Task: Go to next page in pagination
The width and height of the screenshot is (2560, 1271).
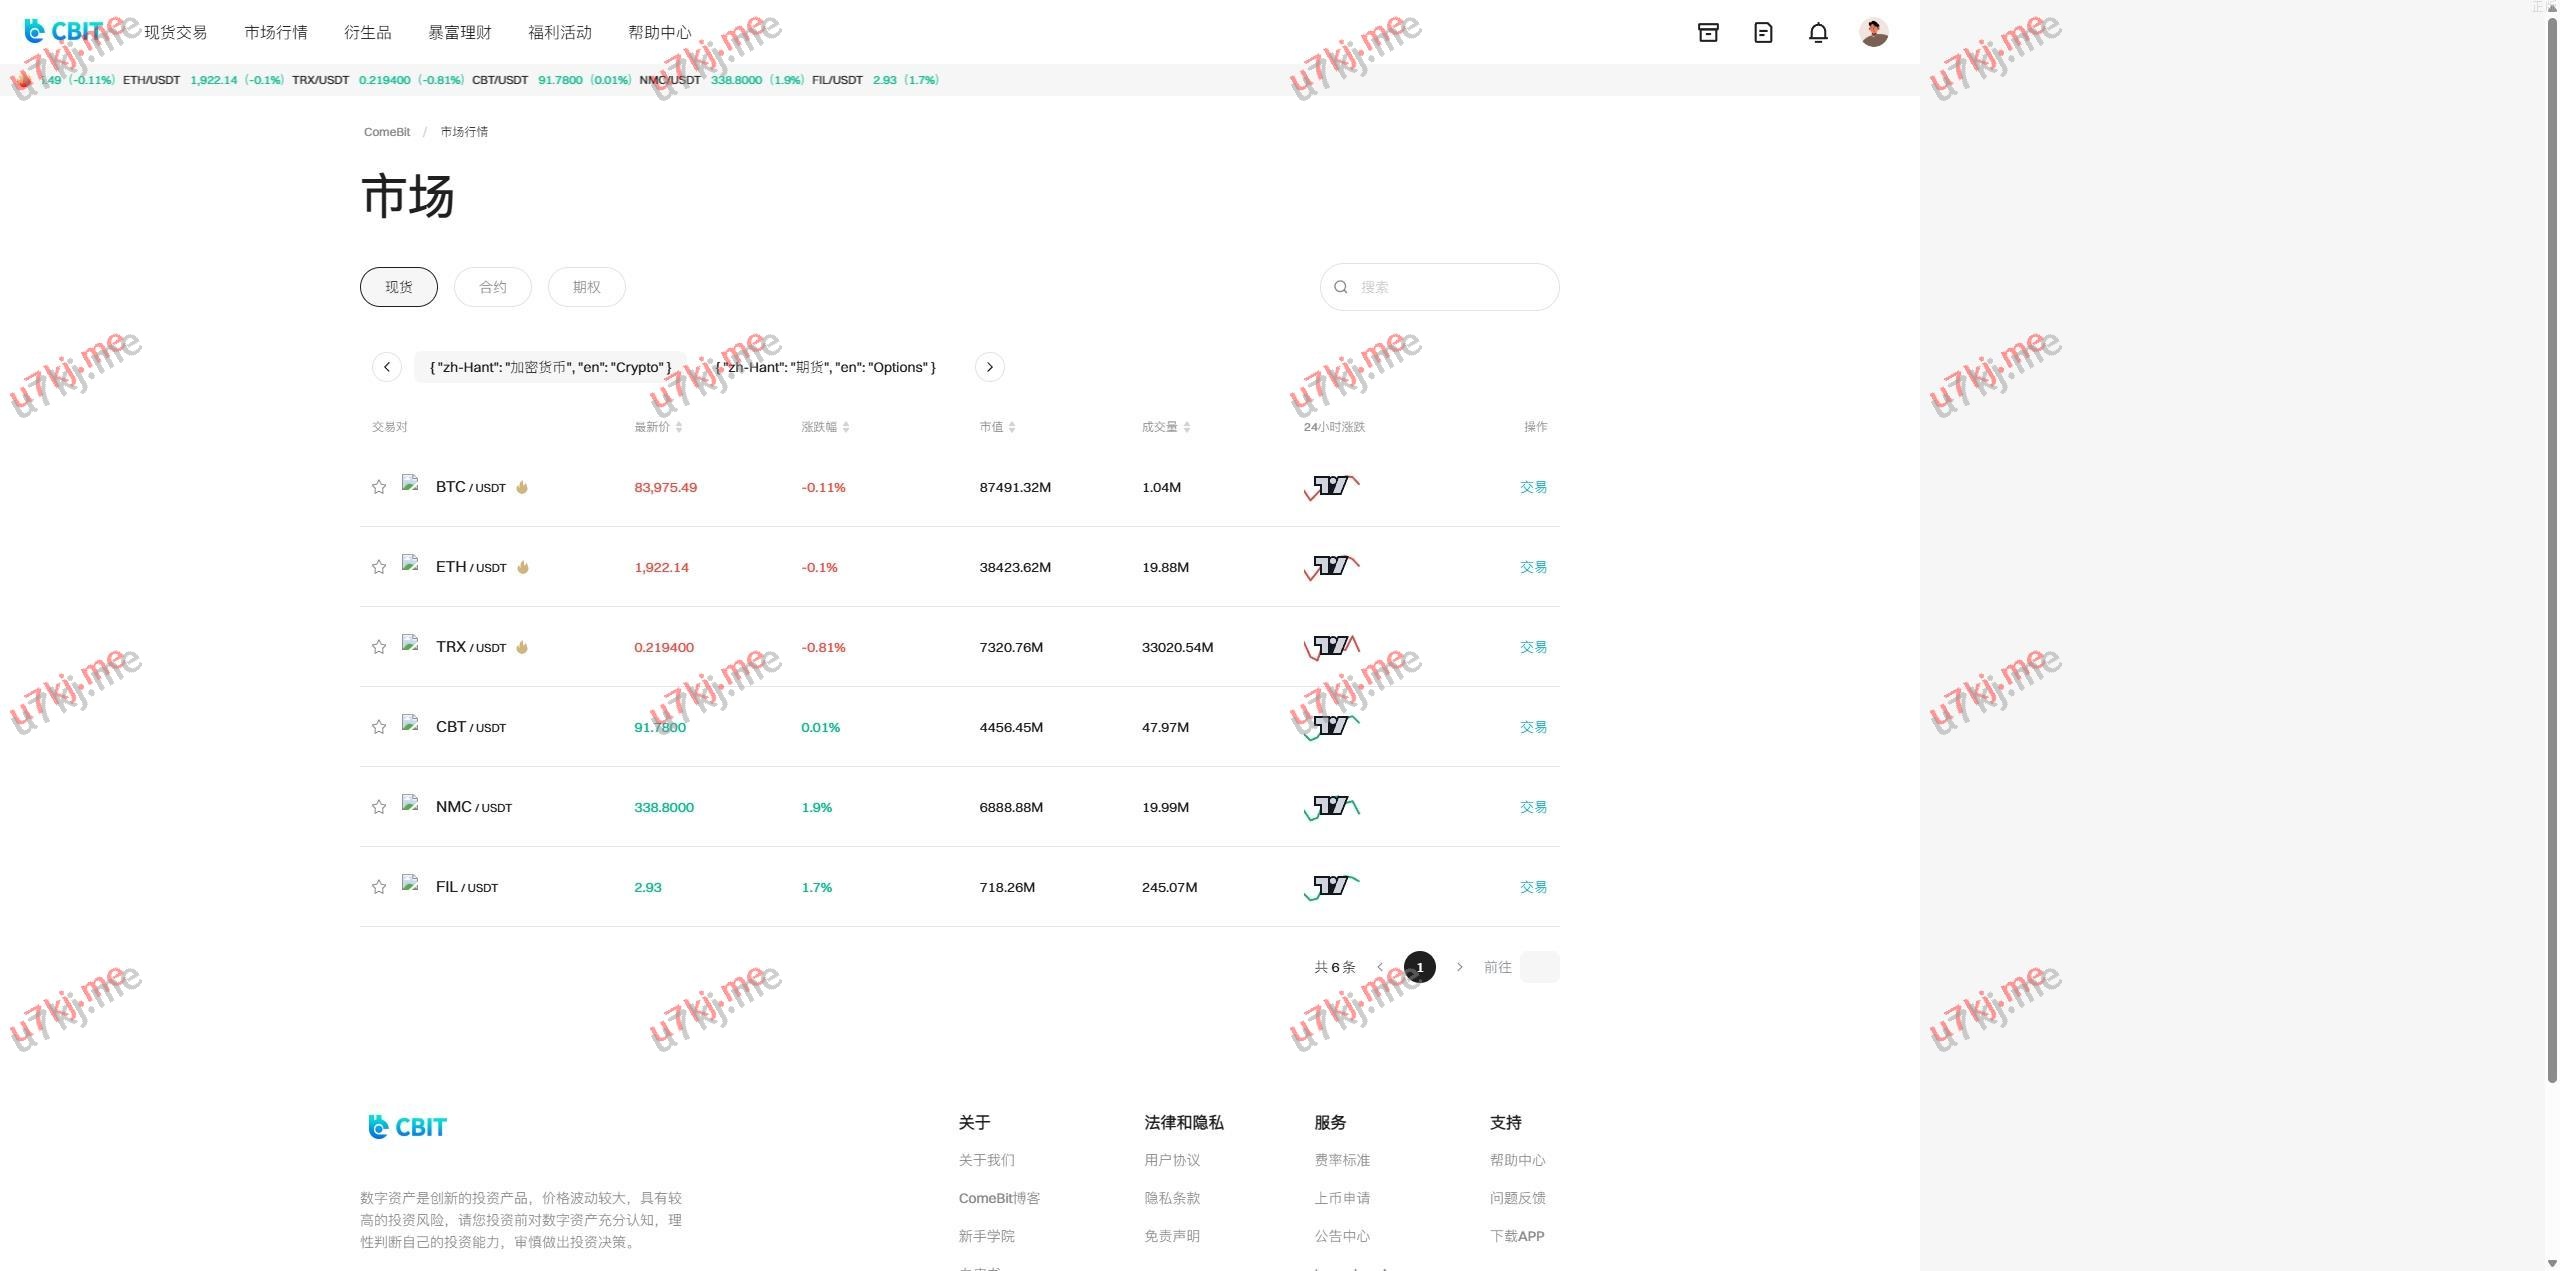Action: (x=1459, y=967)
